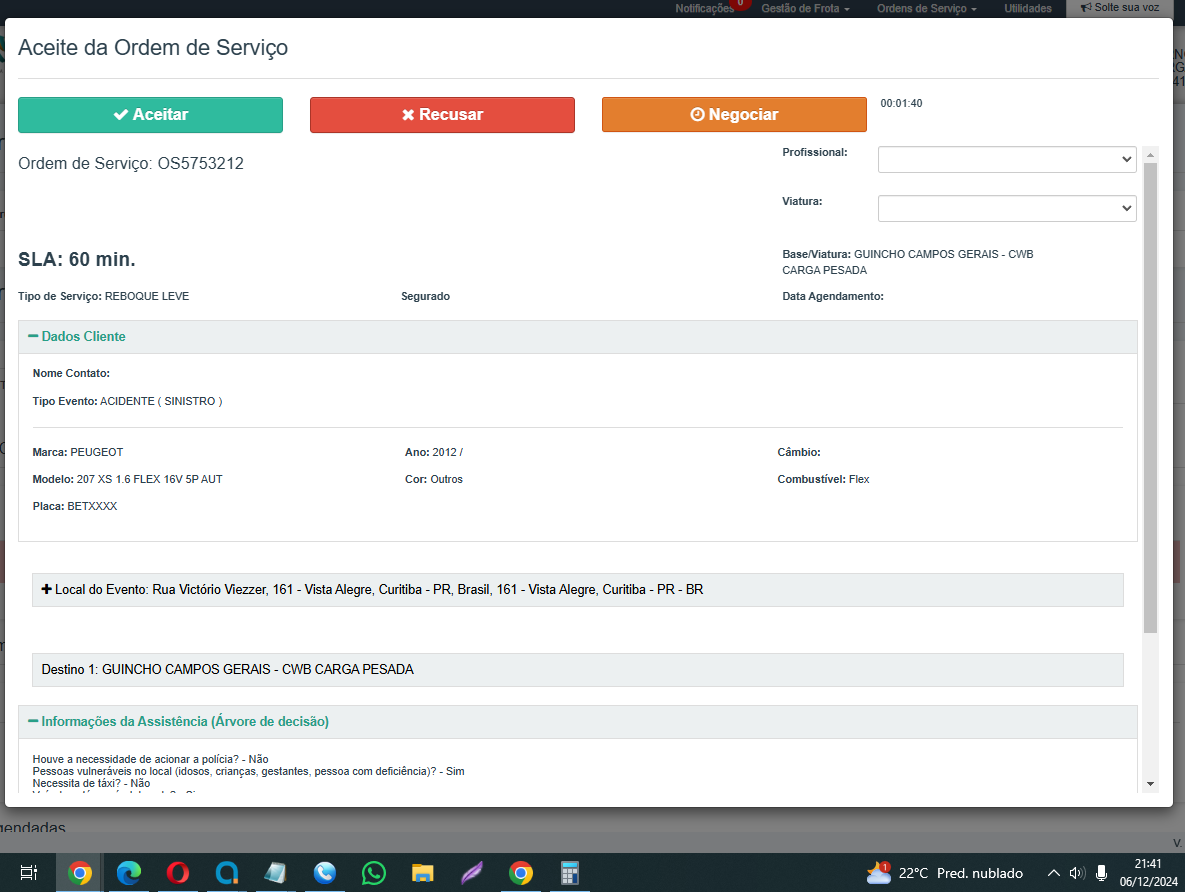Open the Gestão de Frota menu
The width and height of the screenshot is (1185, 892).
pos(805,8)
